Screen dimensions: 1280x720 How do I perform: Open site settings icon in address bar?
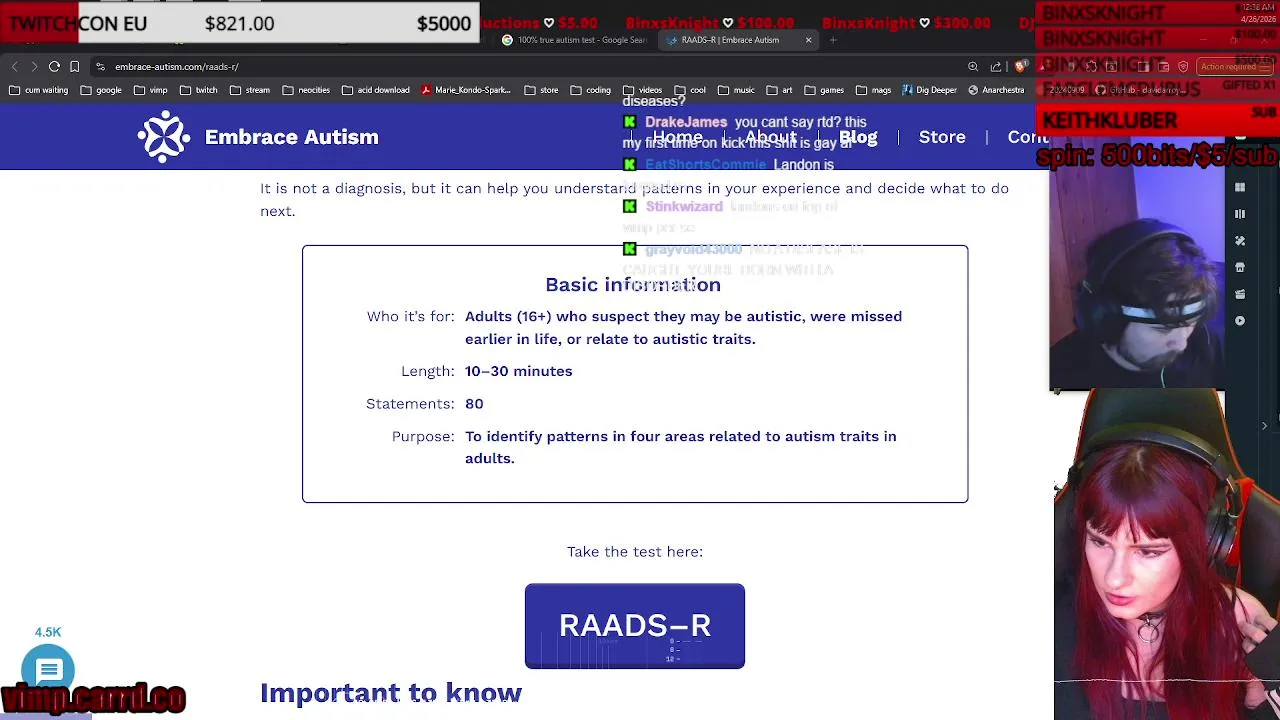pyautogui.click(x=100, y=67)
